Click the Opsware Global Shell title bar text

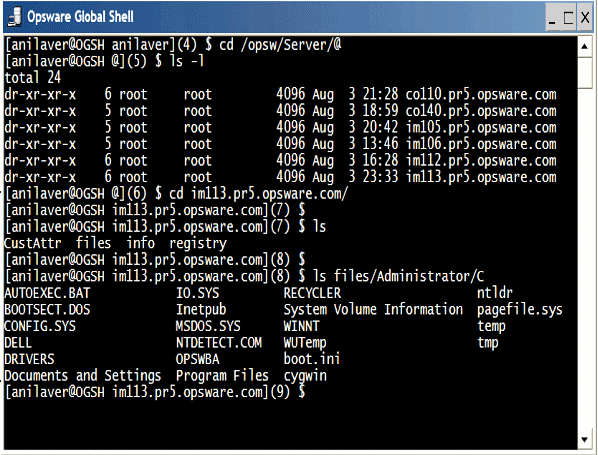pyautogui.click(x=80, y=17)
